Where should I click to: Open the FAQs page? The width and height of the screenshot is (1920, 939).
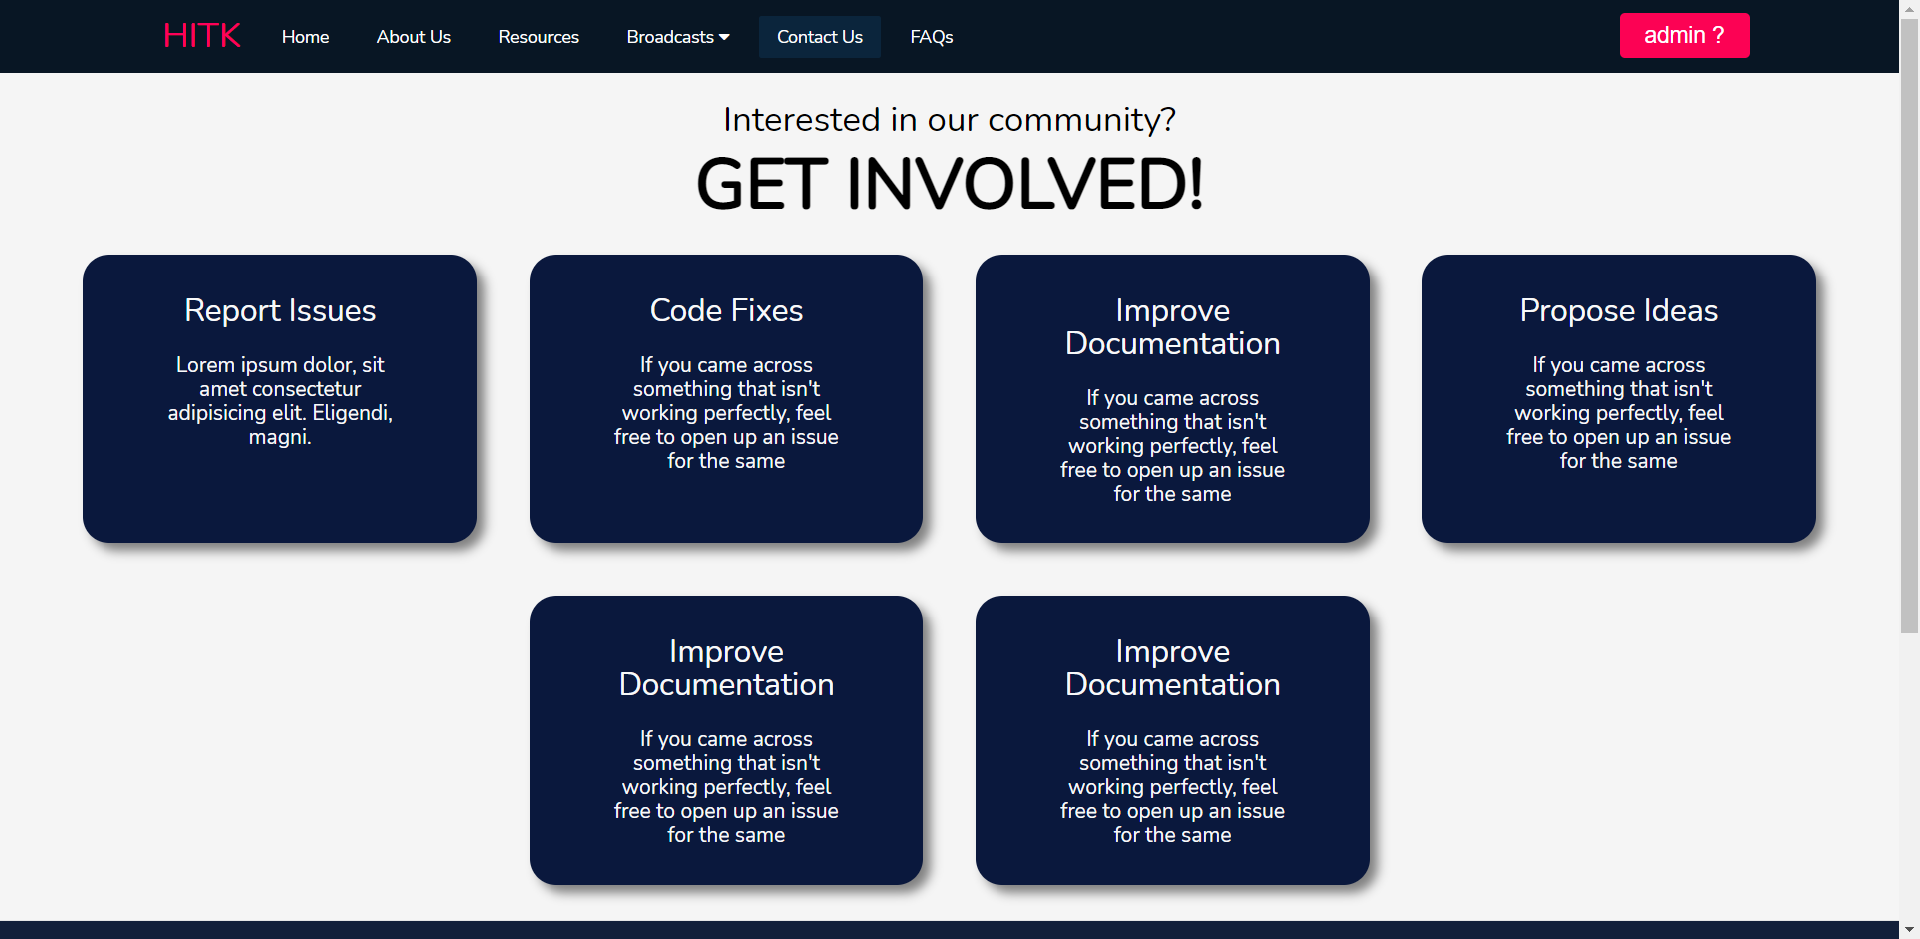932,37
